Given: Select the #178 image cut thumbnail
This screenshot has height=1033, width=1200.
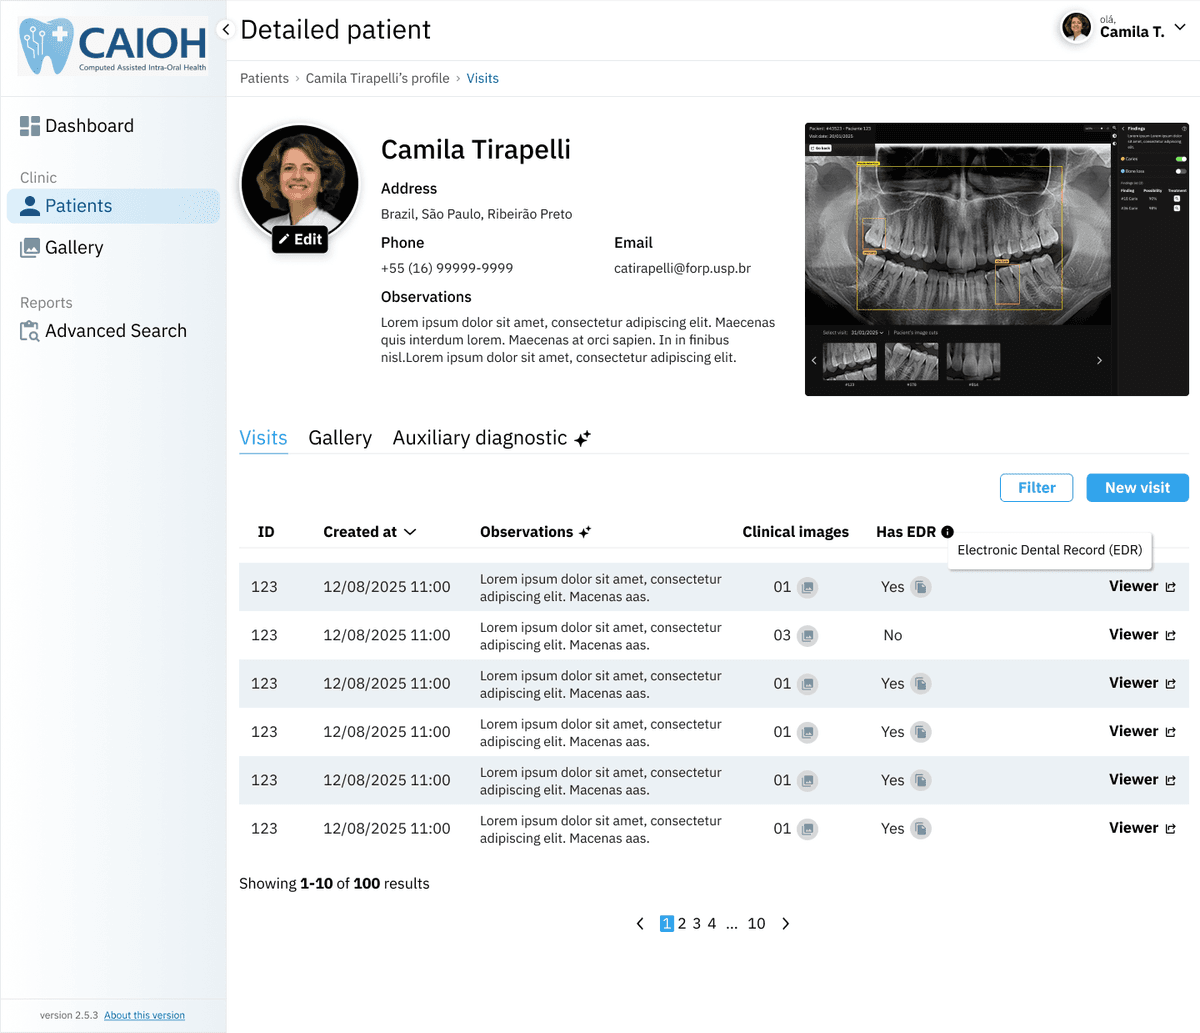Looking at the screenshot, I should pyautogui.click(x=911, y=361).
